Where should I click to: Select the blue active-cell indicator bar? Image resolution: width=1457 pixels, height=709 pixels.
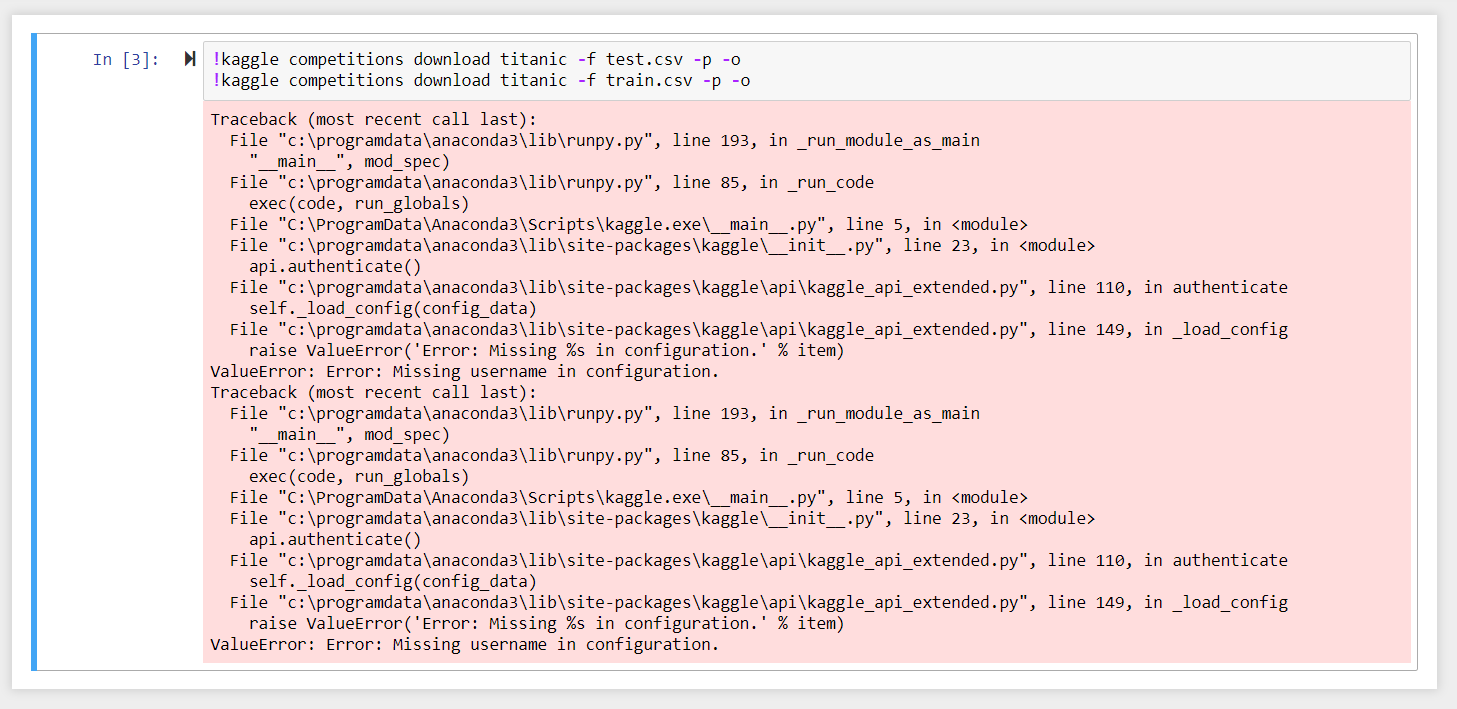35,350
